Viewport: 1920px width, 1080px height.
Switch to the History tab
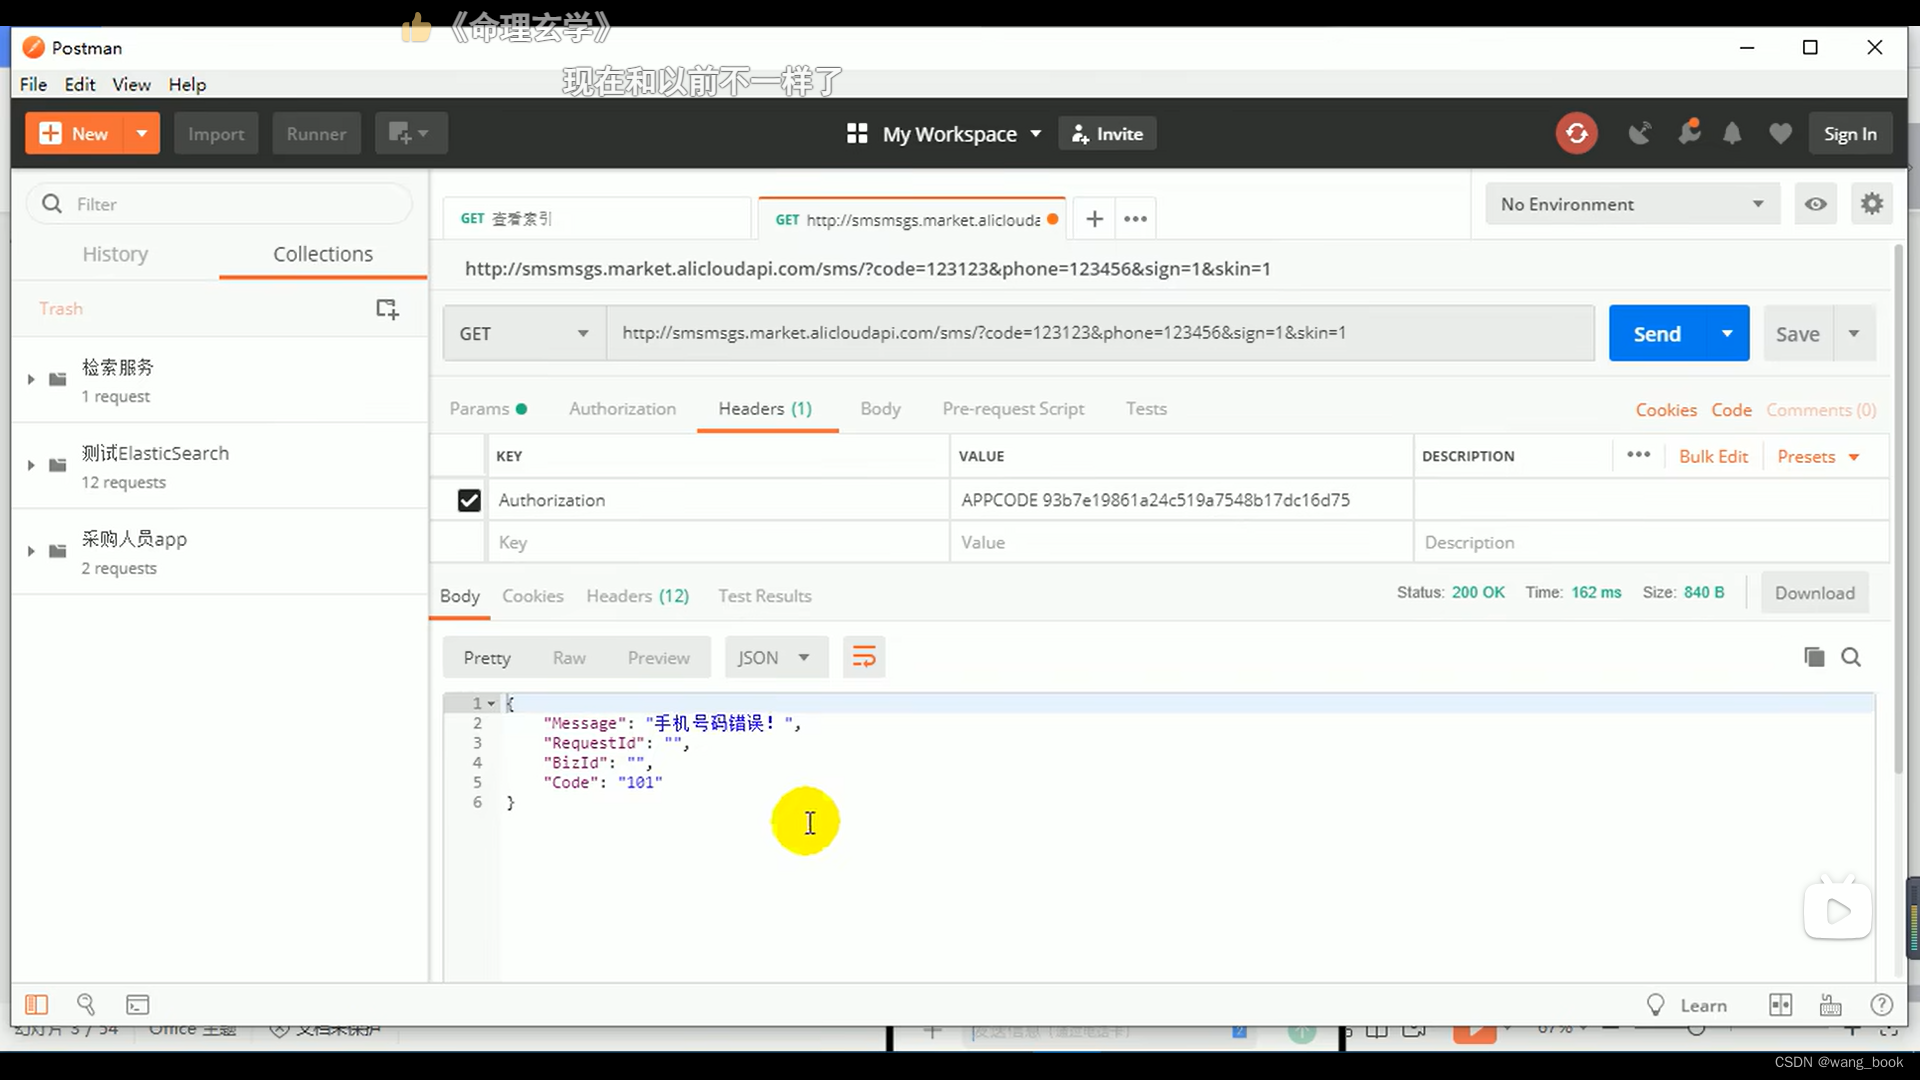point(115,254)
